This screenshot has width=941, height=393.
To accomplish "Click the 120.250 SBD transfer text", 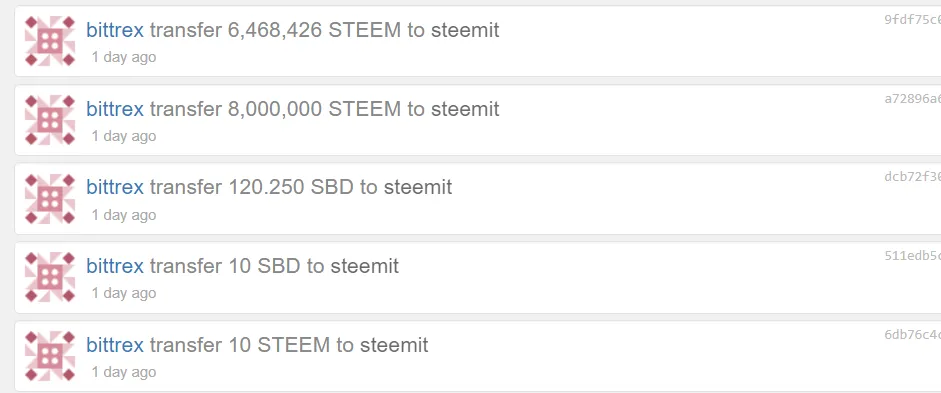I will [x=301, y=187].
